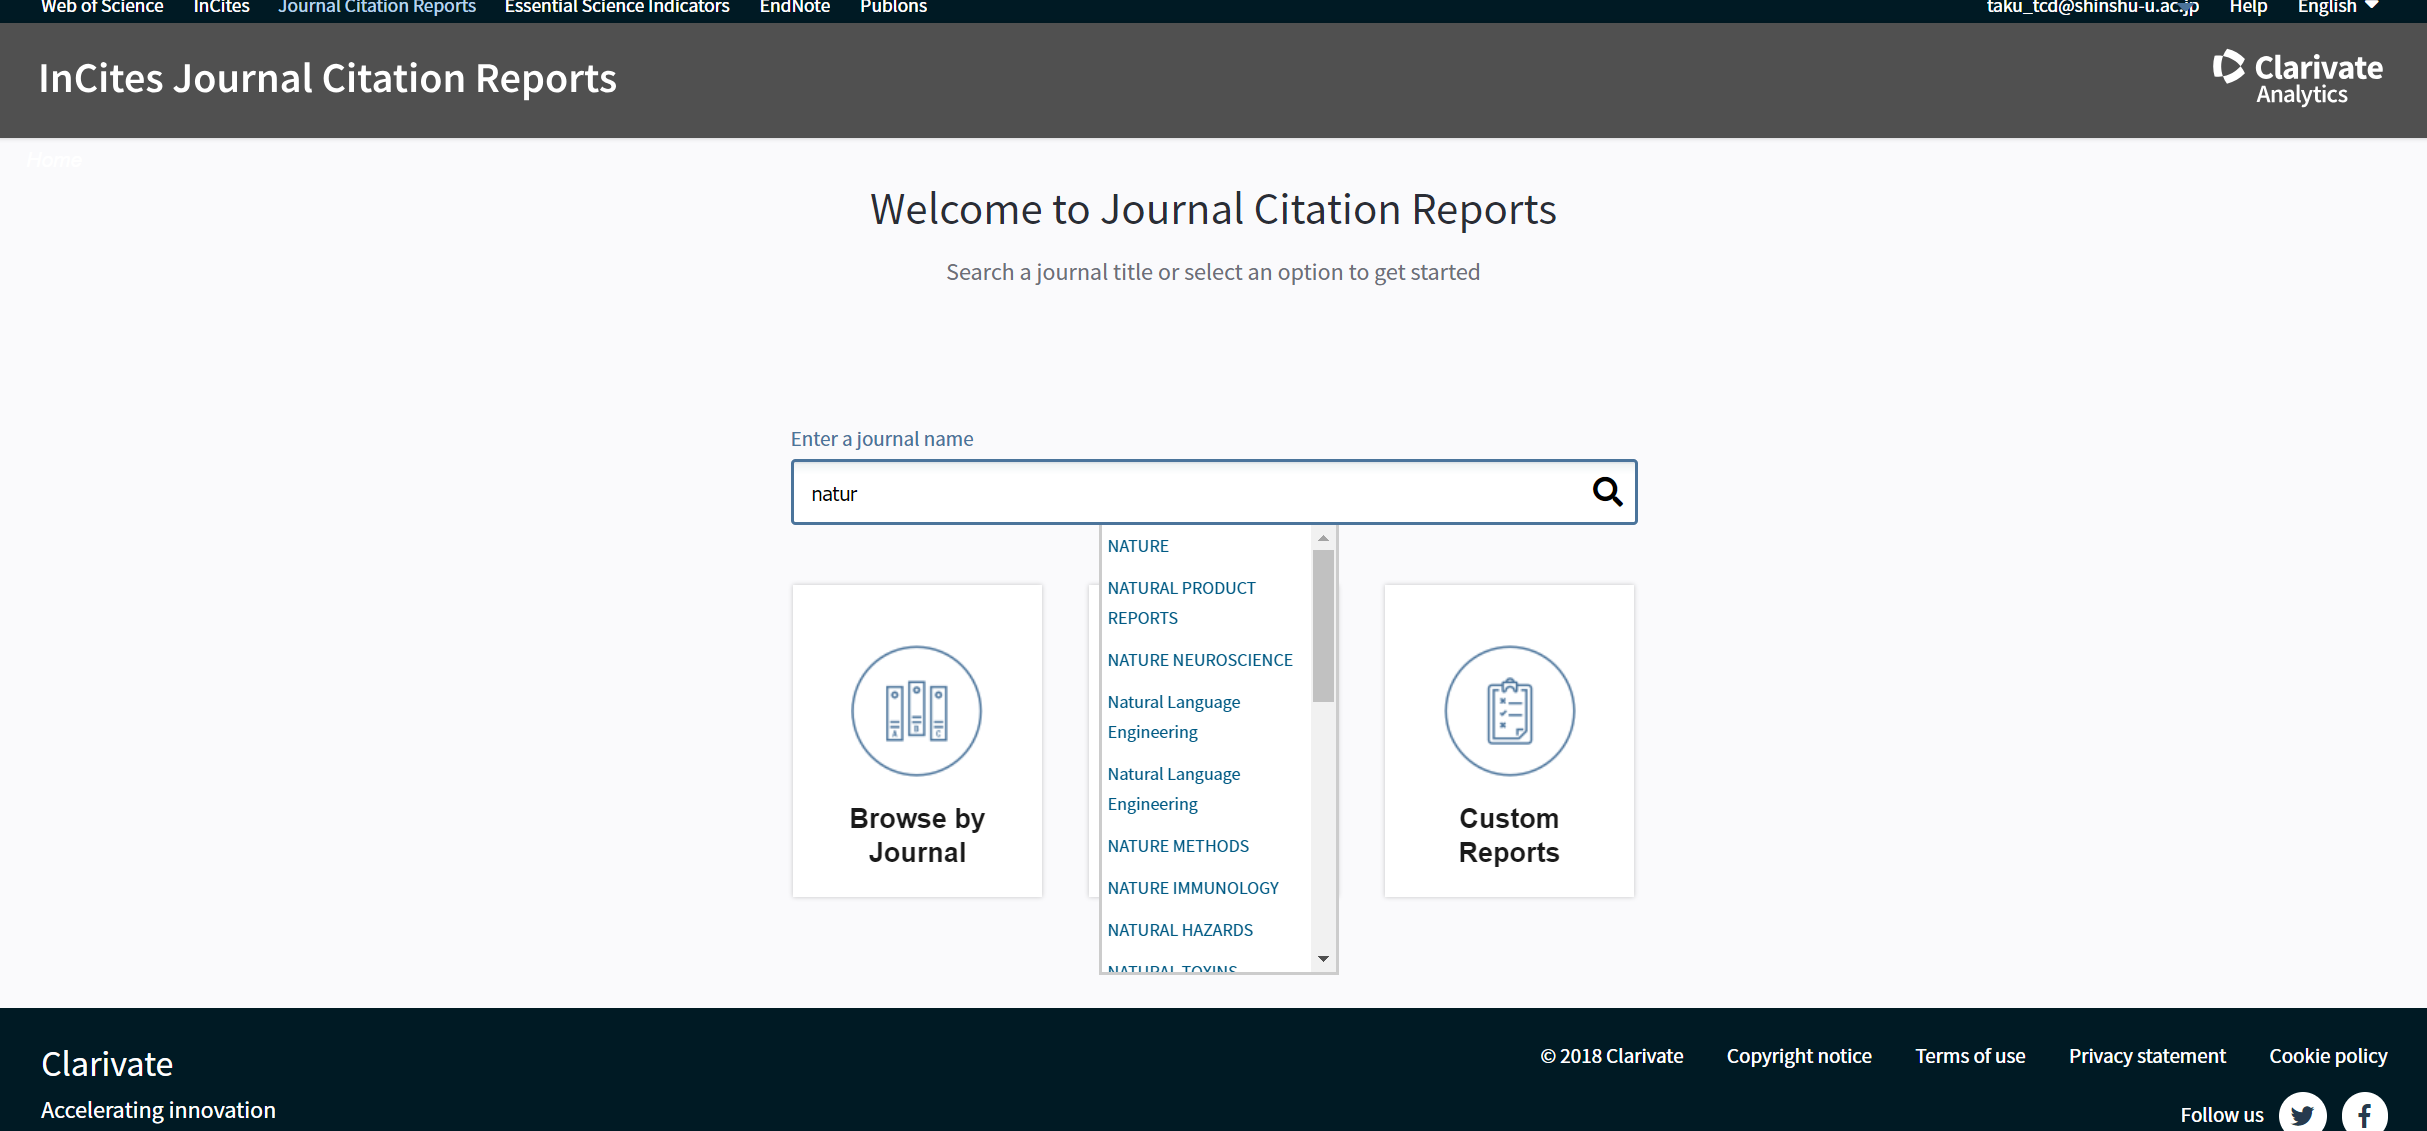2427x1131 pixels.
Task: Open Clarivate's Facebook page icon
Action: pos(2364,1114)
